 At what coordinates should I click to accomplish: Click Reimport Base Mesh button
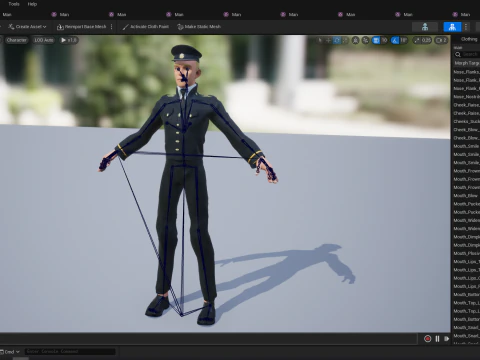[x=82, y=27]
